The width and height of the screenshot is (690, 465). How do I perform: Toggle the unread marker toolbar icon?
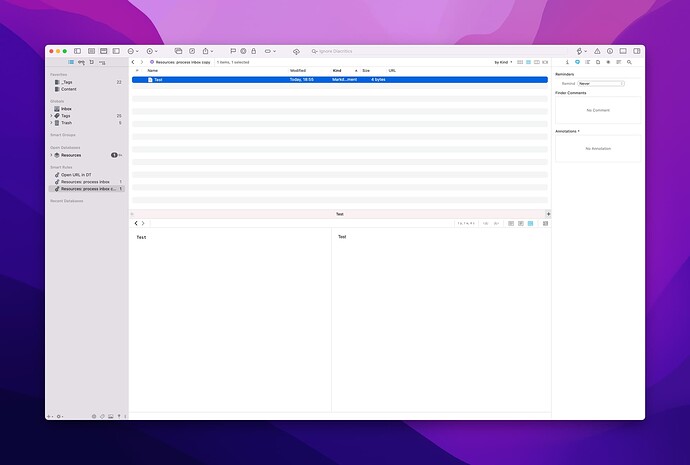point(243,51)
